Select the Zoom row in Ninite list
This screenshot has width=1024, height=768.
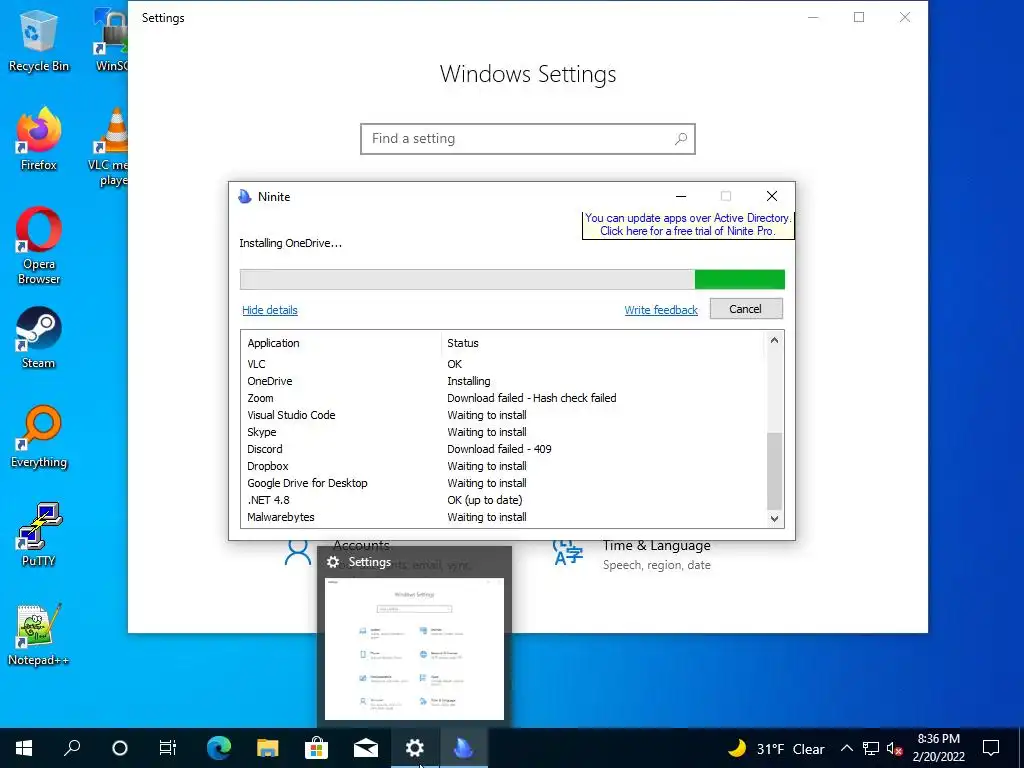tap(504, 398)
